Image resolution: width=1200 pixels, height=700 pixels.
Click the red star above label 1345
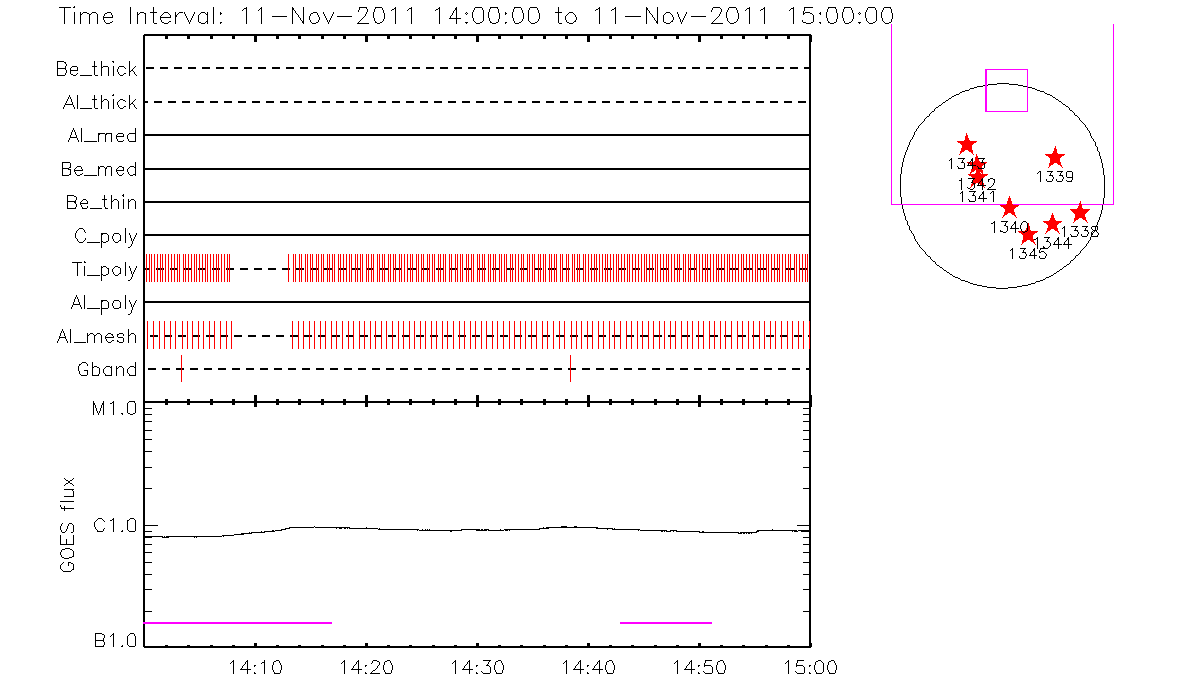click(1028, 234)
